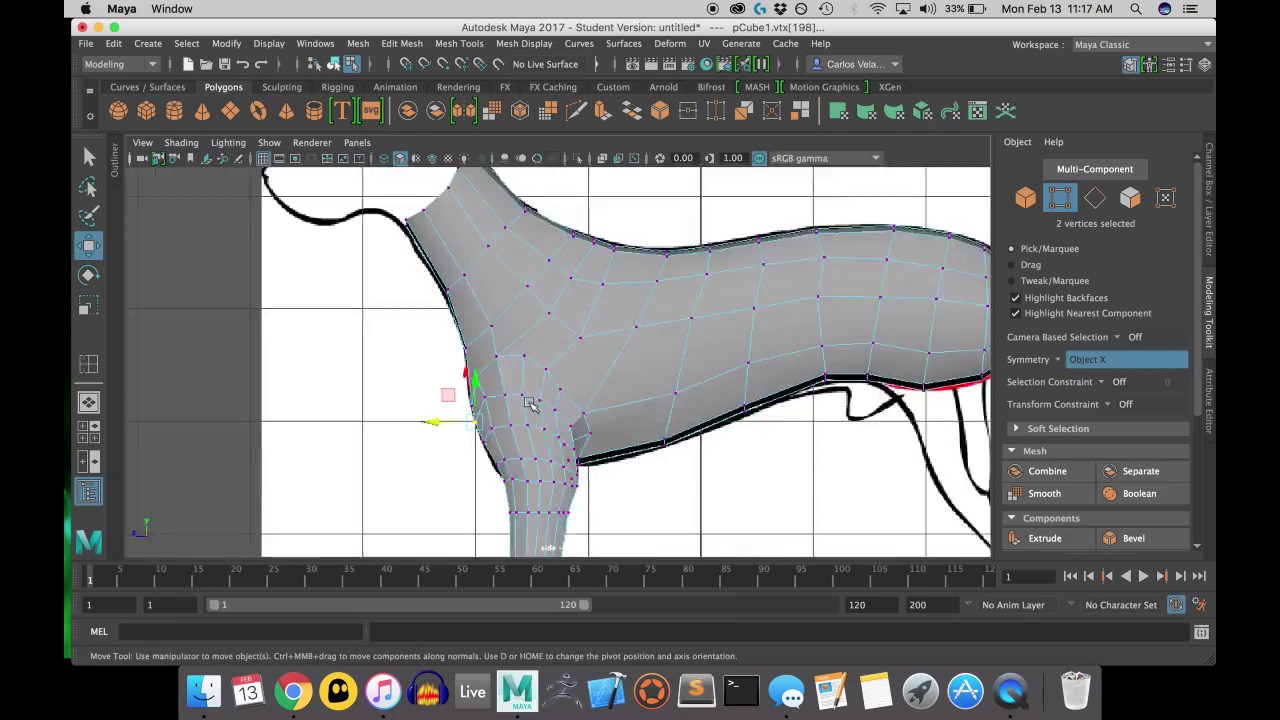Click the Object selection cube icon in toolkit
The image size is (1280, 720).
coord(1025,198)
